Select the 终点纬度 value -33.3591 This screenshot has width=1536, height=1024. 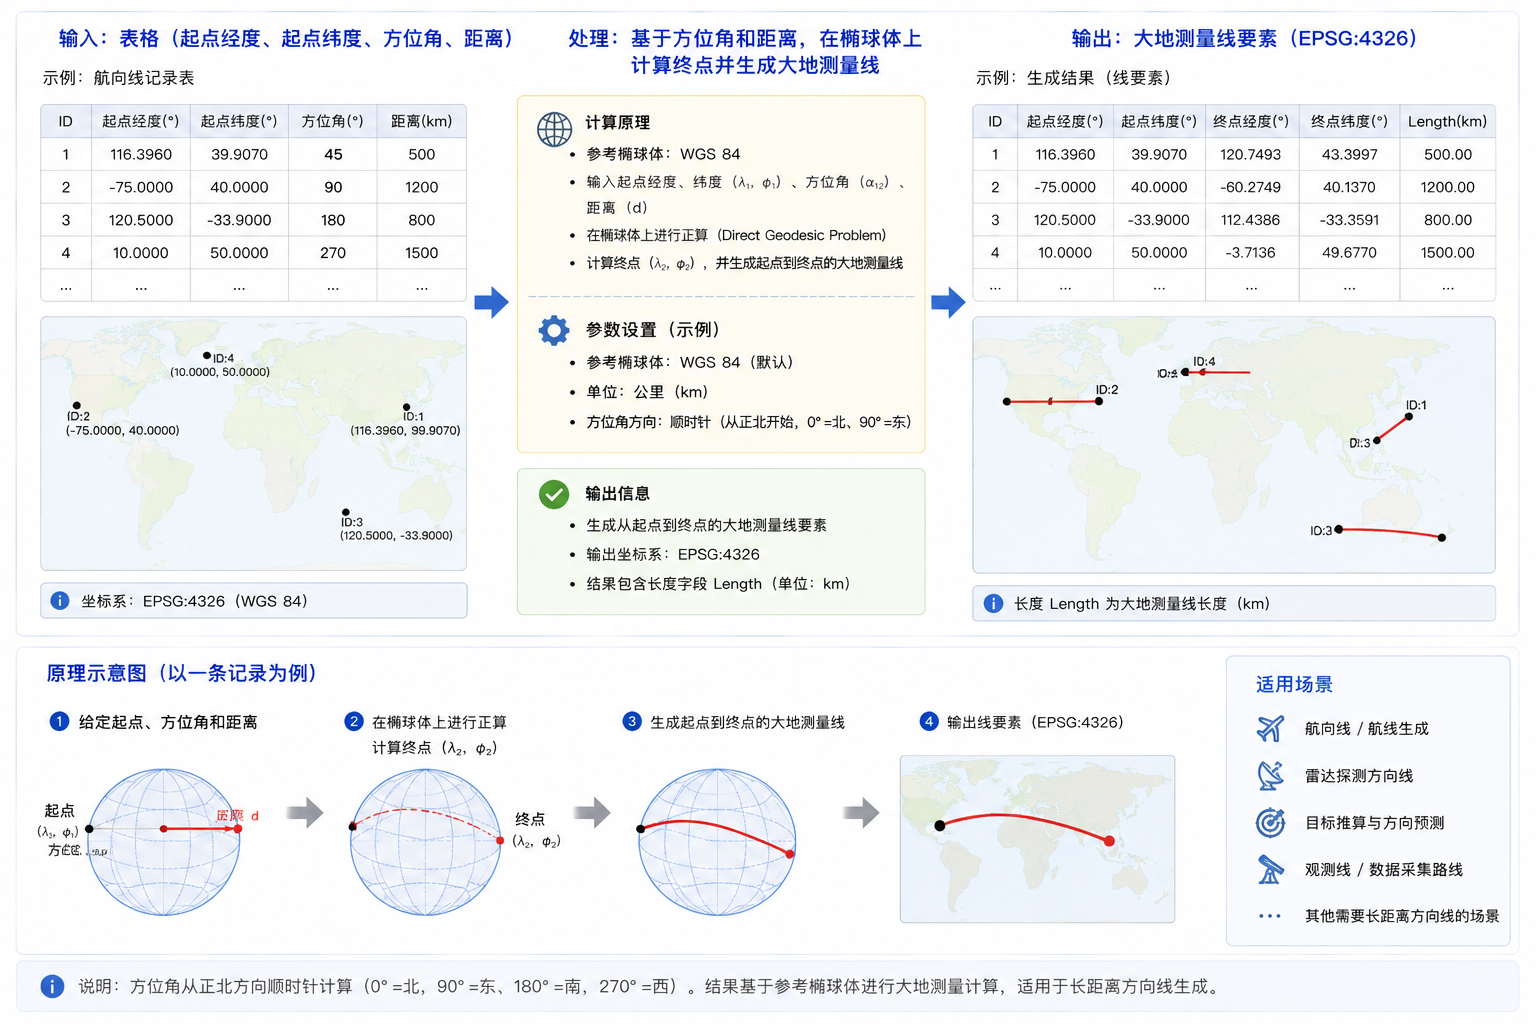coord(1349,220)
